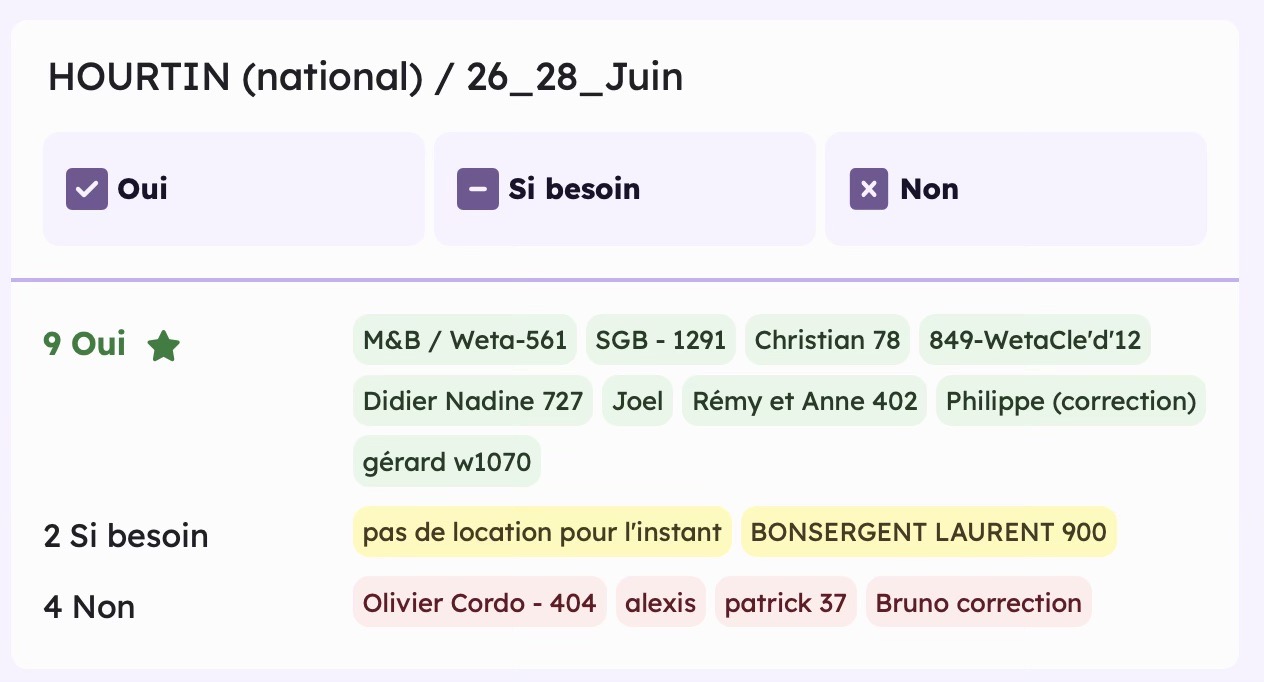Click Didier Nadine 727 tag
Screen dimensions: 1264x682
pyautogui.click(x=473, y=401)
